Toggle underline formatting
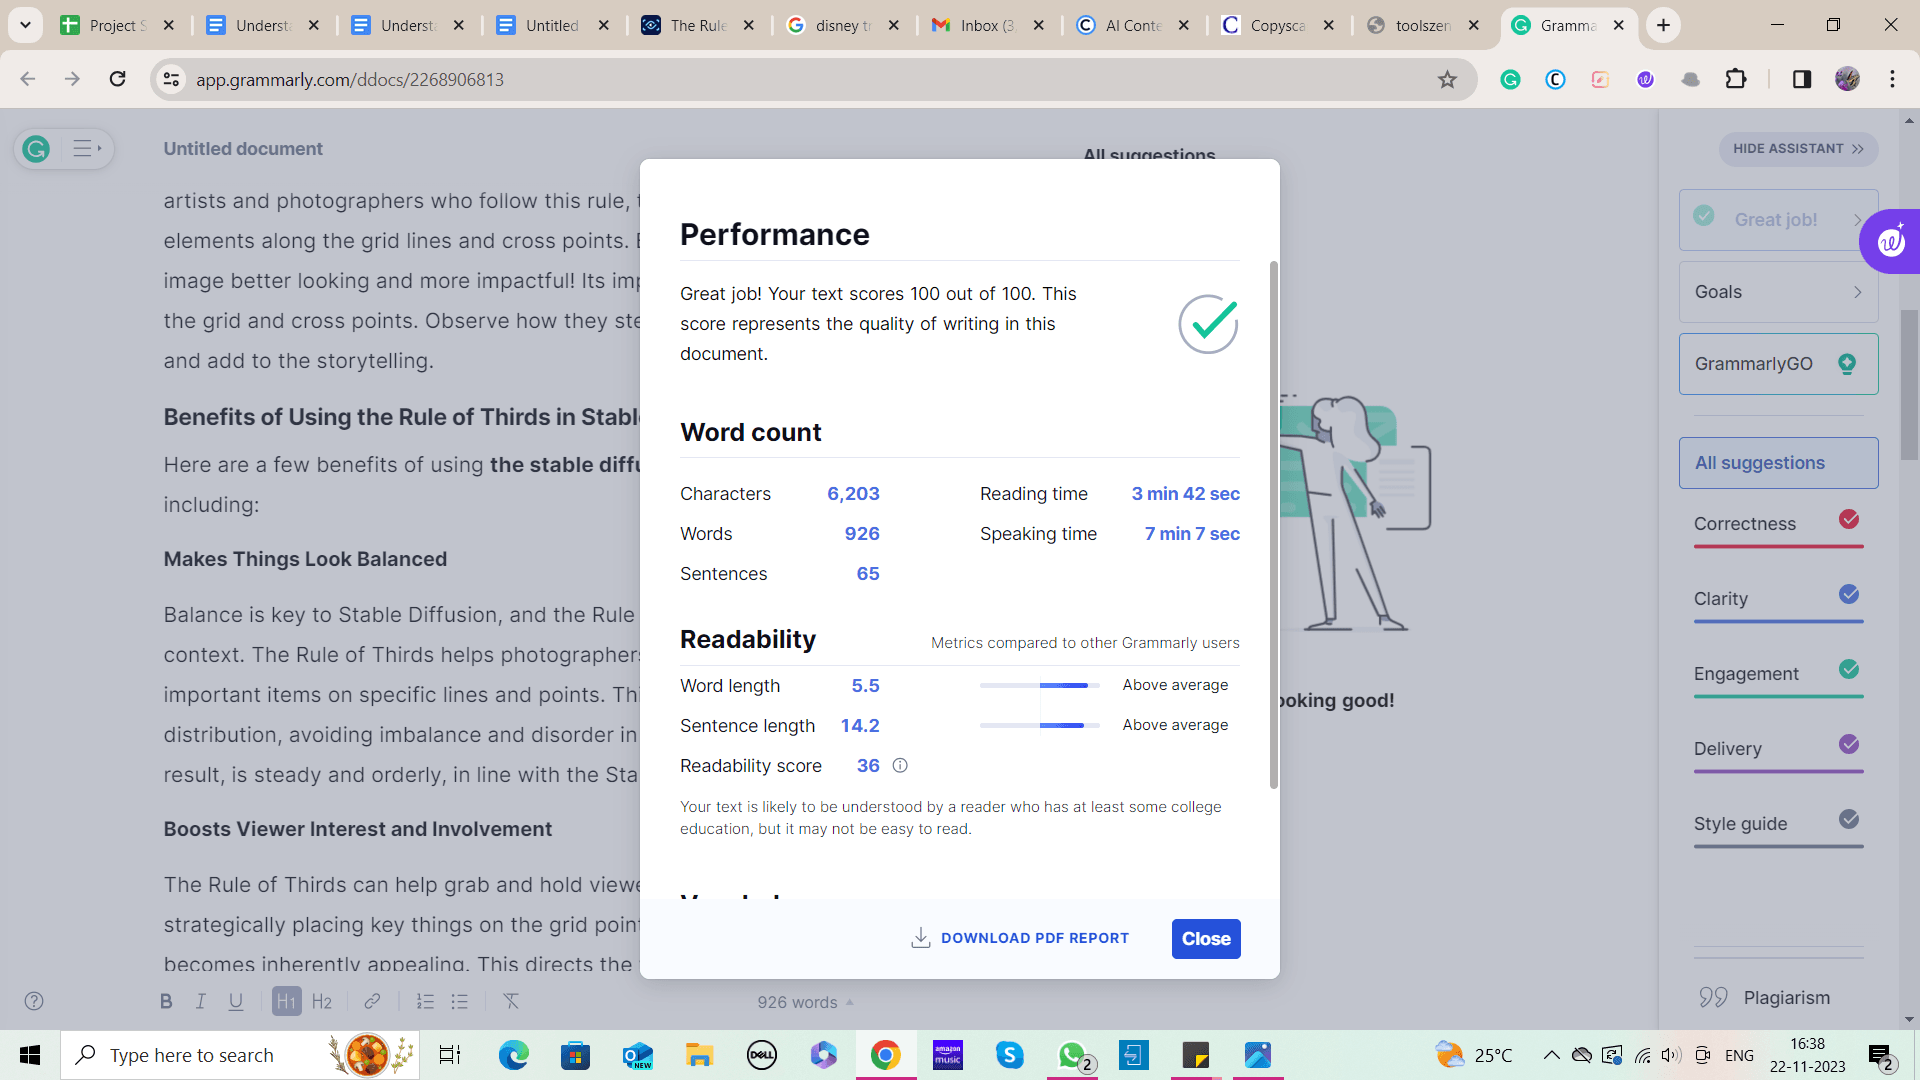The height and width of the screenshot is (1080, 1920). tap(236, 1001)
